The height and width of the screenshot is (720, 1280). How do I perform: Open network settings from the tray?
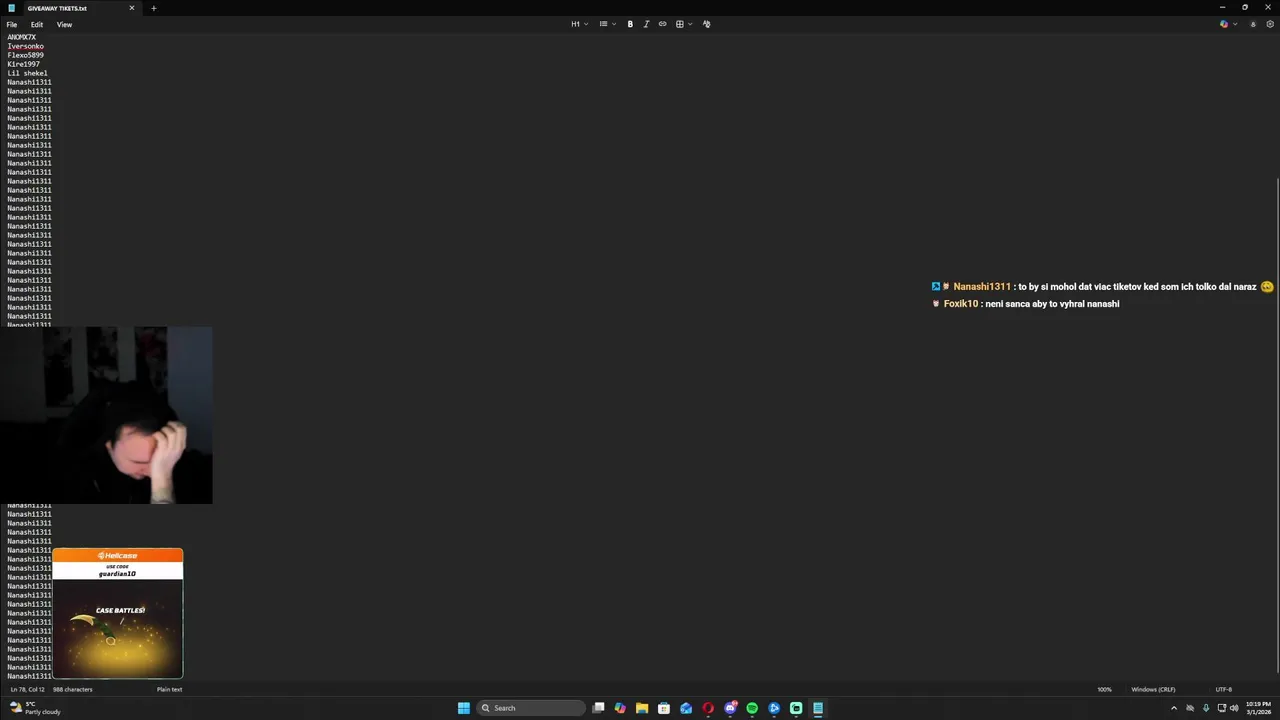coord(1221,708)
